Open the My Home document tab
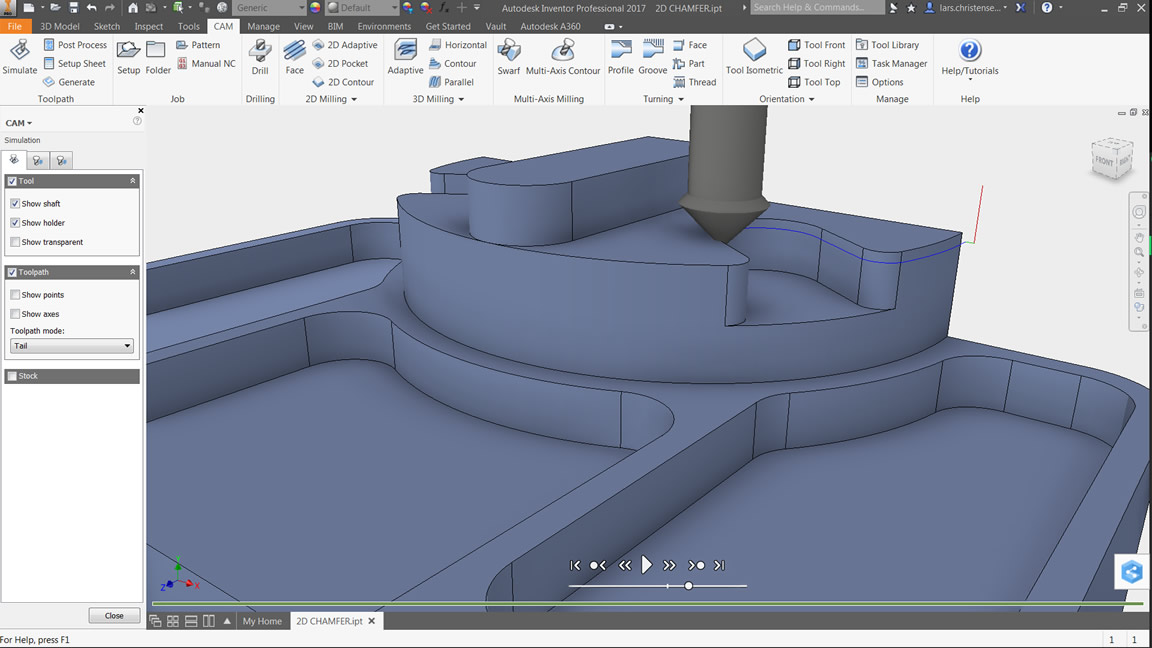This screenshot has width=1152, height=648. [x=262, y=621]
